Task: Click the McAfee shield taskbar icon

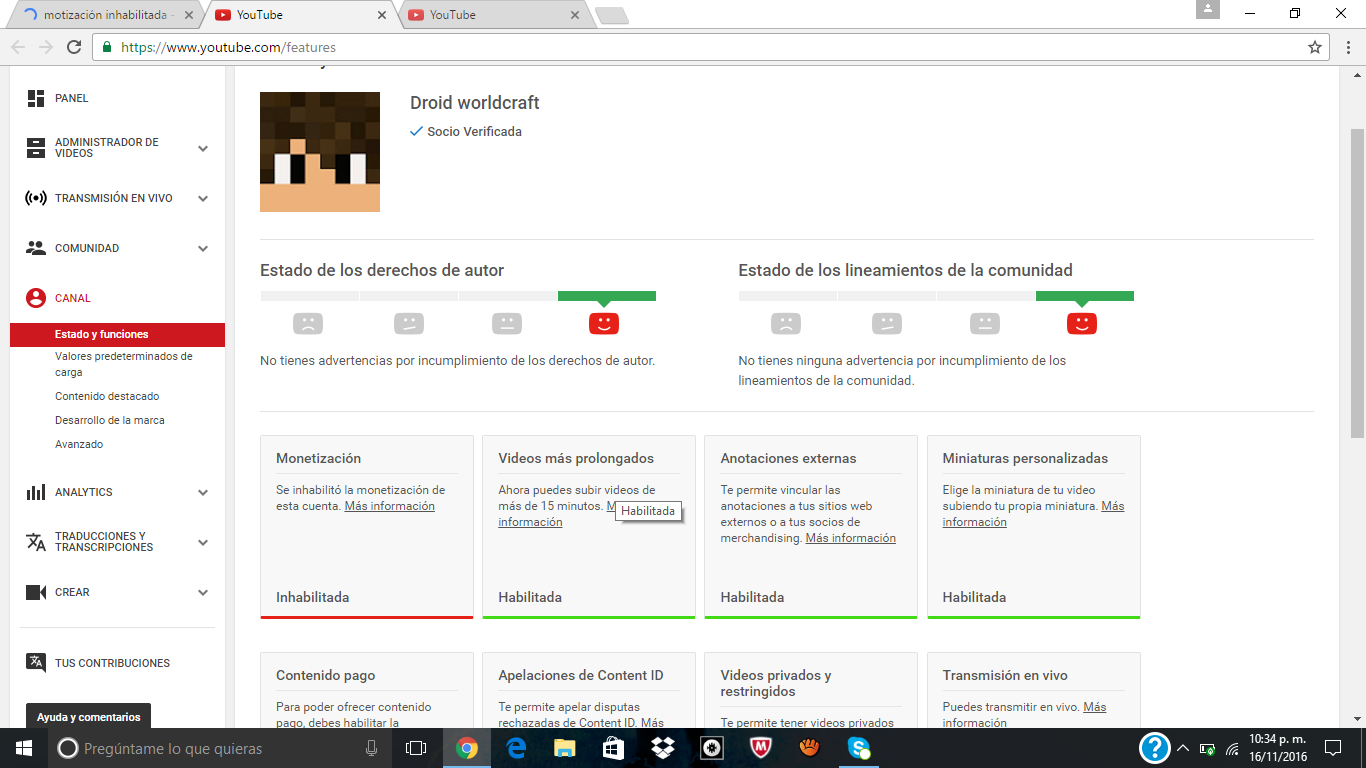Action: 760,748
